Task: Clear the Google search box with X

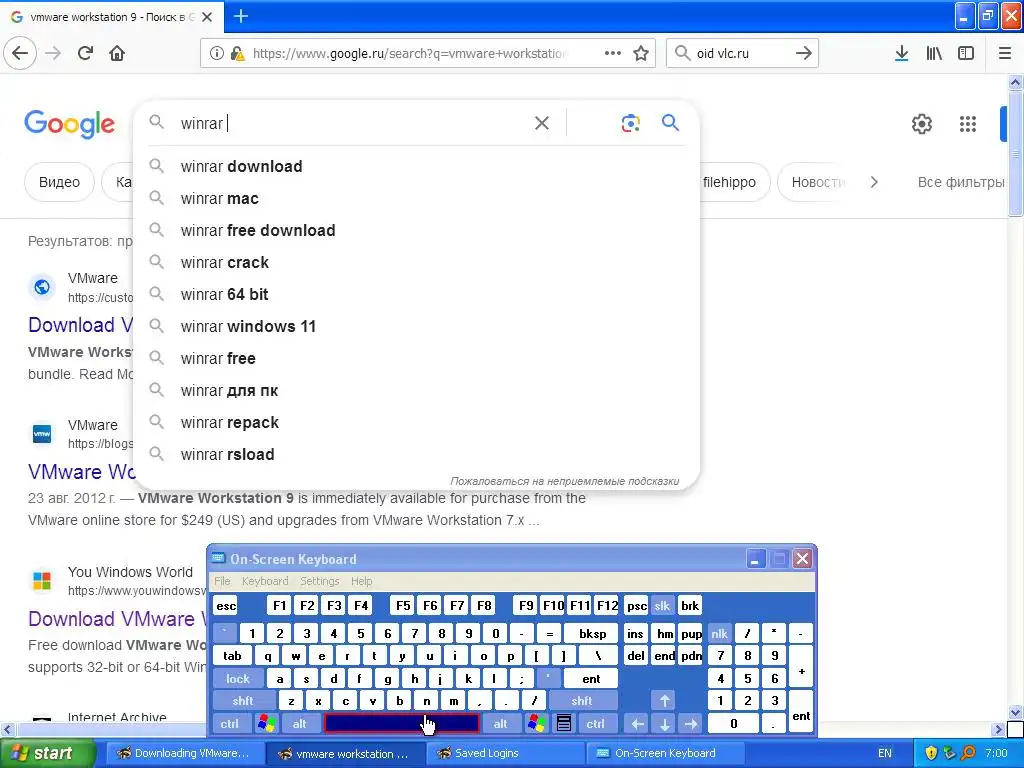Action: [541, 123]
